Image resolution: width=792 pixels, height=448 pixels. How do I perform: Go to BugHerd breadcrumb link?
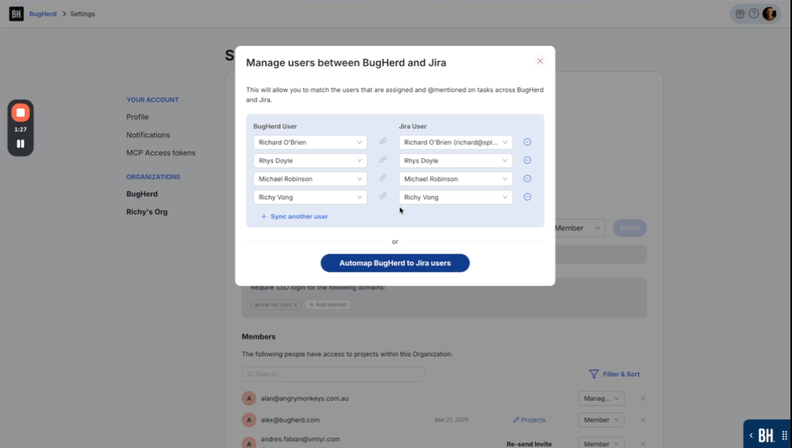[43, 14]
